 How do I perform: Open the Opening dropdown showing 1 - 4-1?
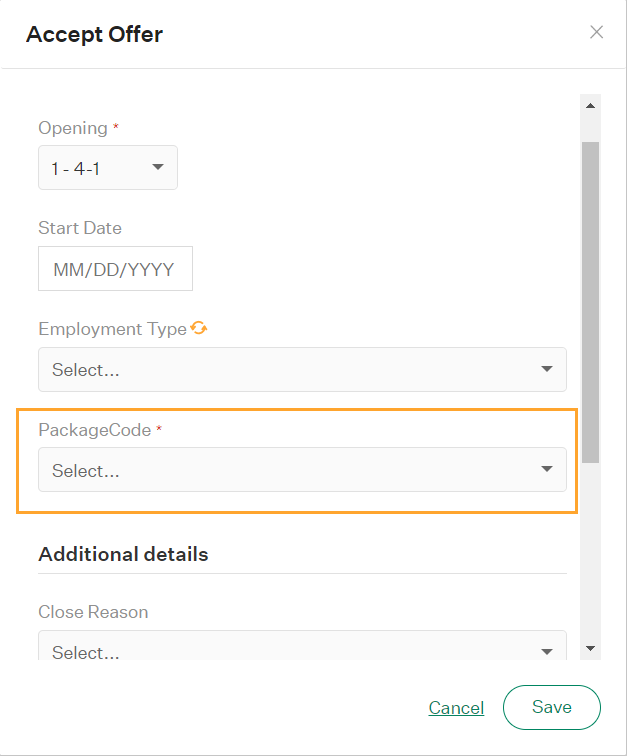(108, 167)
